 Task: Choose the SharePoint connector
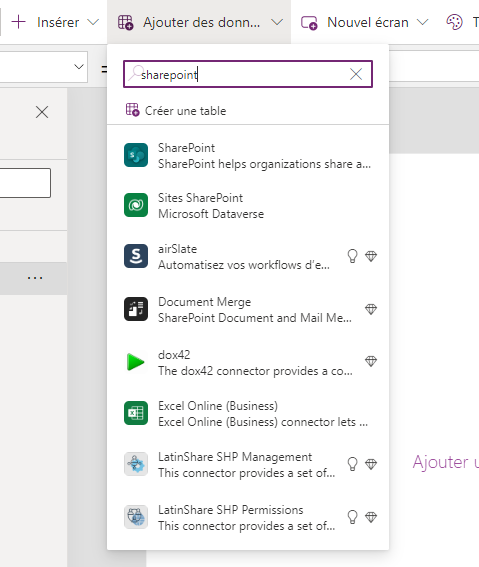[248, 156]
